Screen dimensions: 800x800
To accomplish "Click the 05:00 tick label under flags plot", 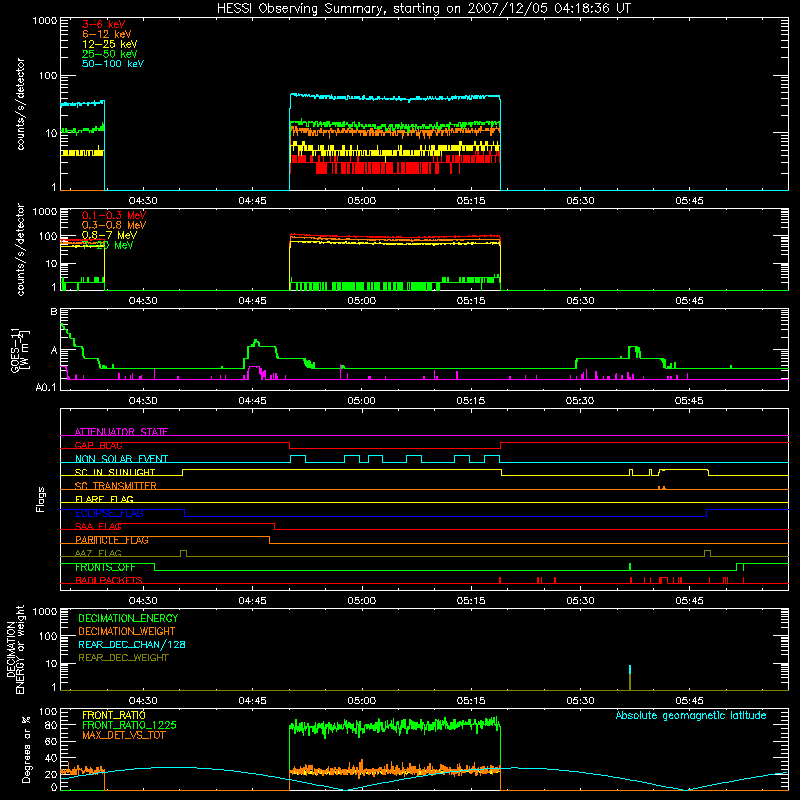I will pyautogui.click(x=362, y=601).
